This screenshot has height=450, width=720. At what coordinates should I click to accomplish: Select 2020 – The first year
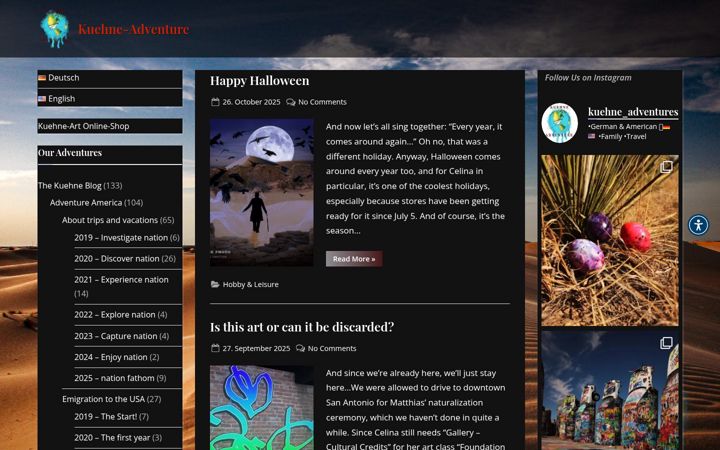point(112,438)
